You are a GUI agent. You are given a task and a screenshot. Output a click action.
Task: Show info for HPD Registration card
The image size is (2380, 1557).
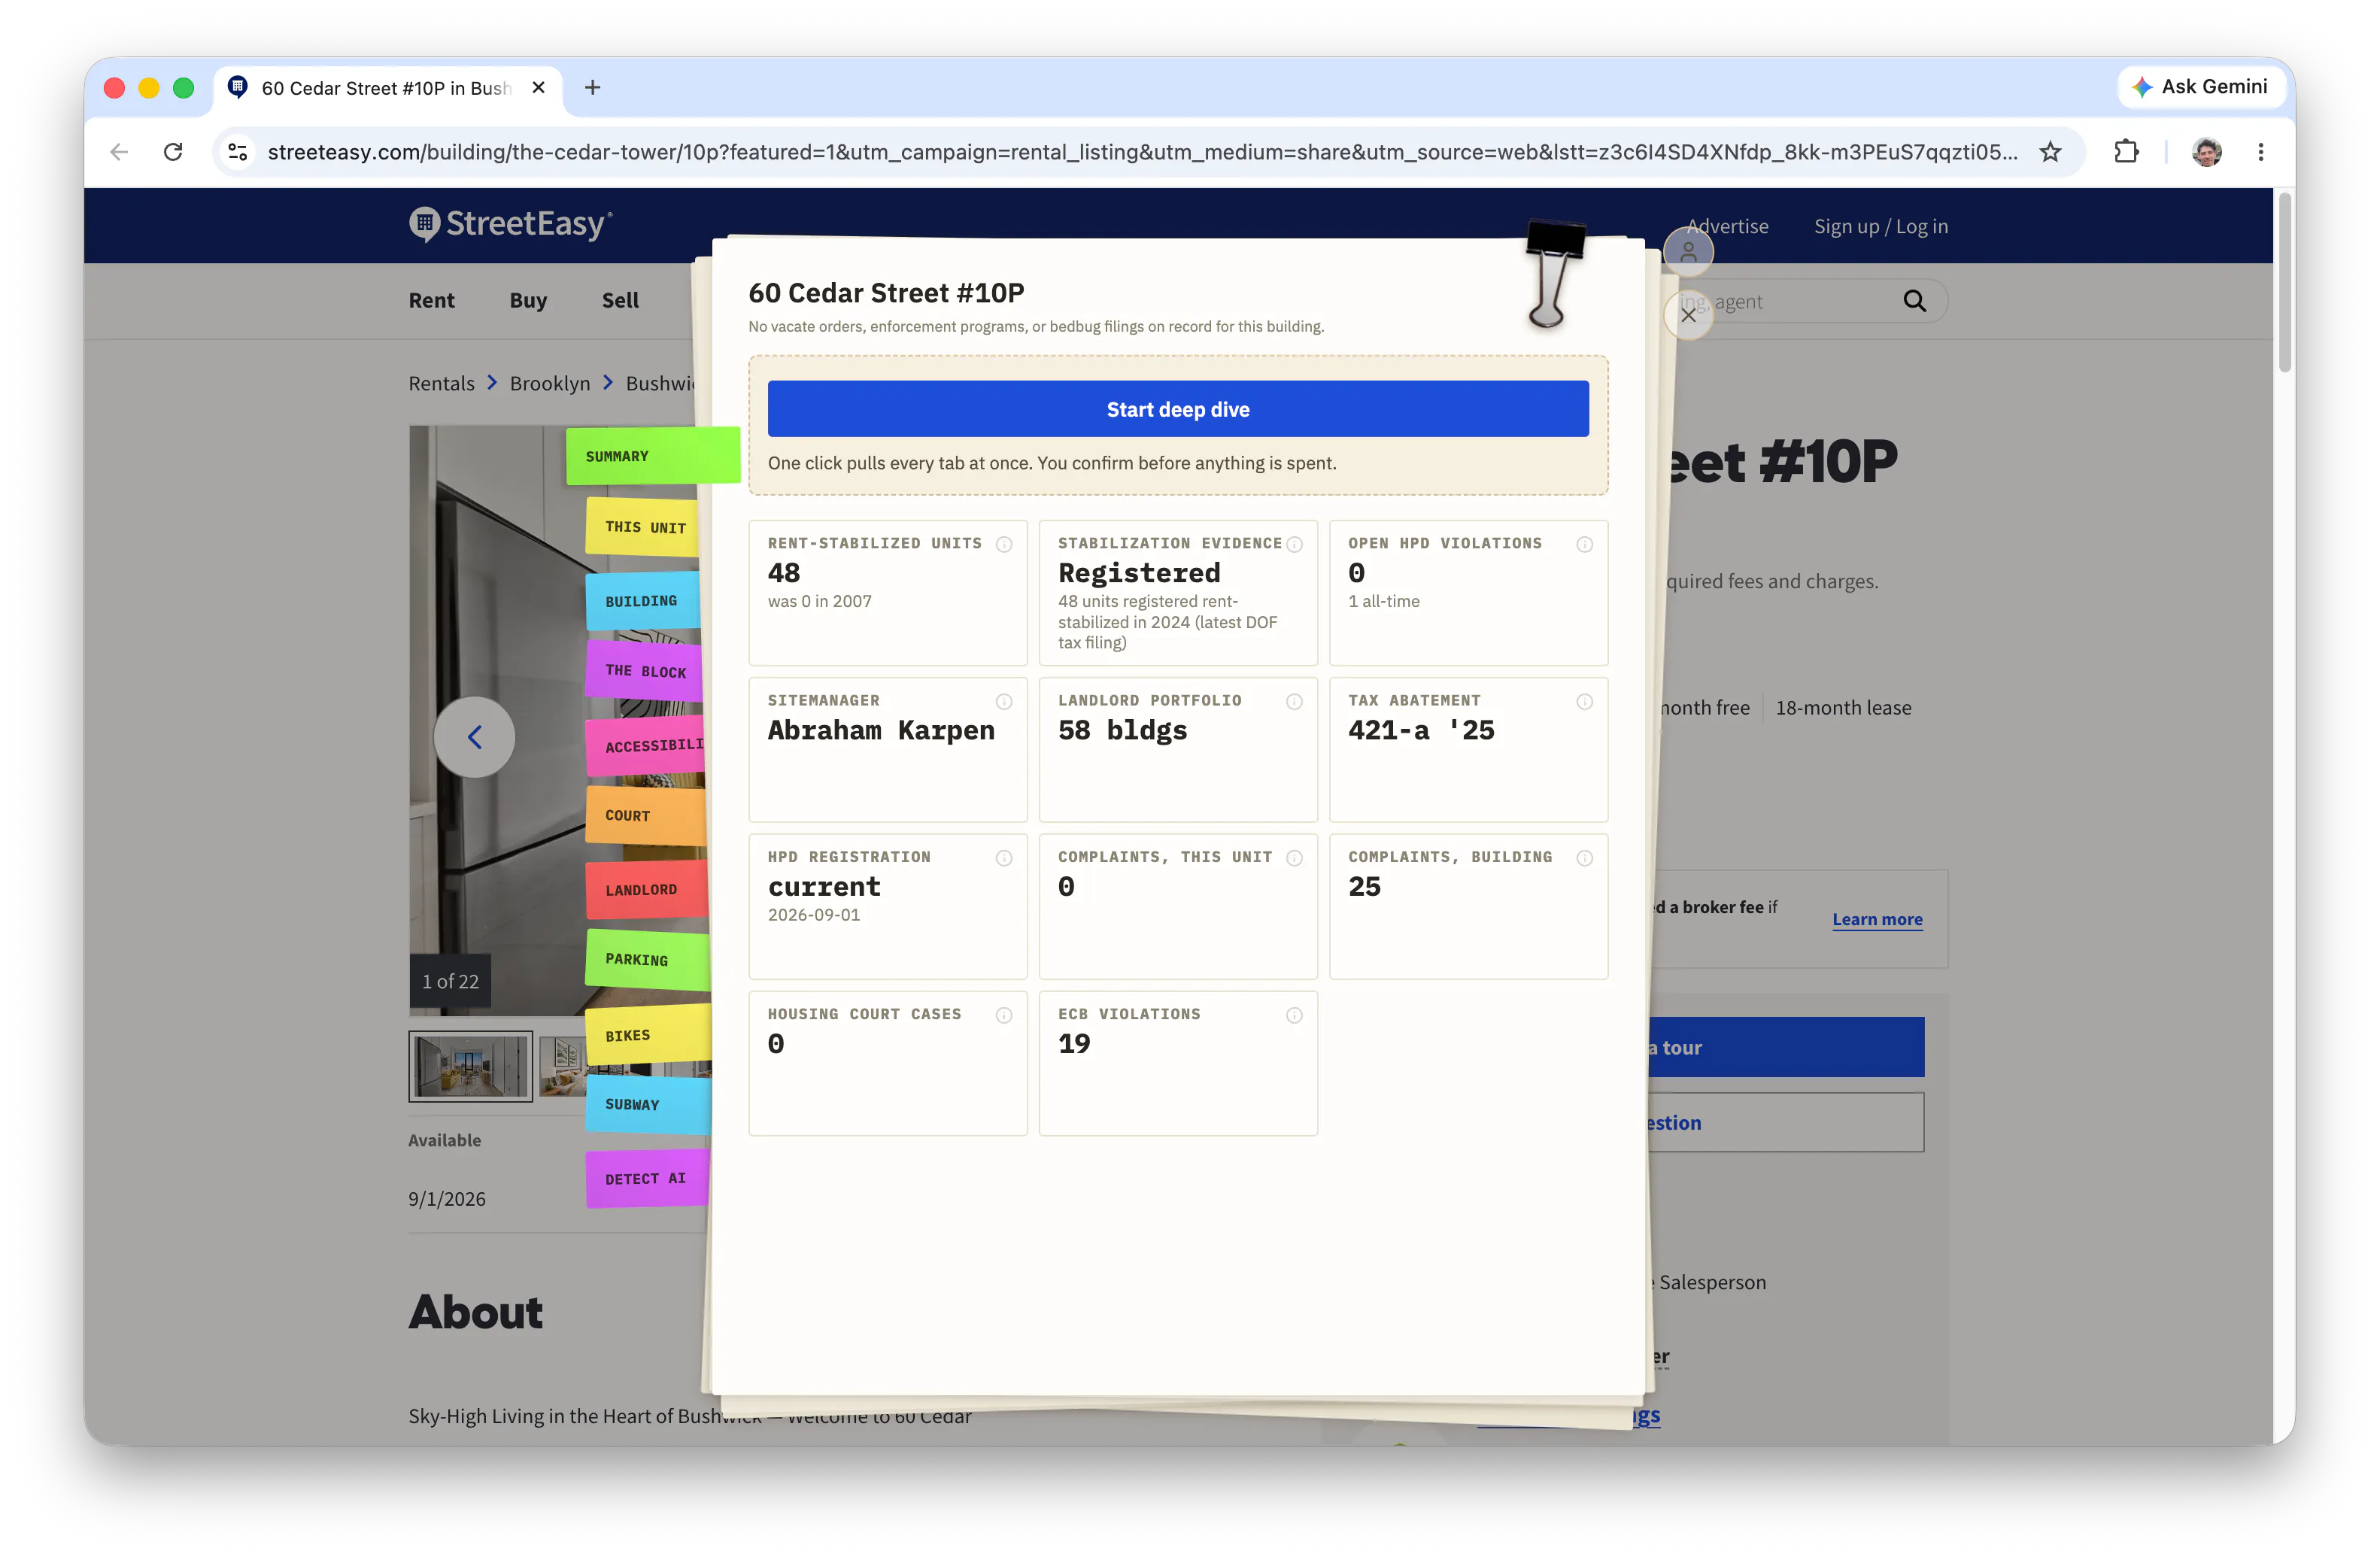pyautogui.click(x=1003, y=858)
